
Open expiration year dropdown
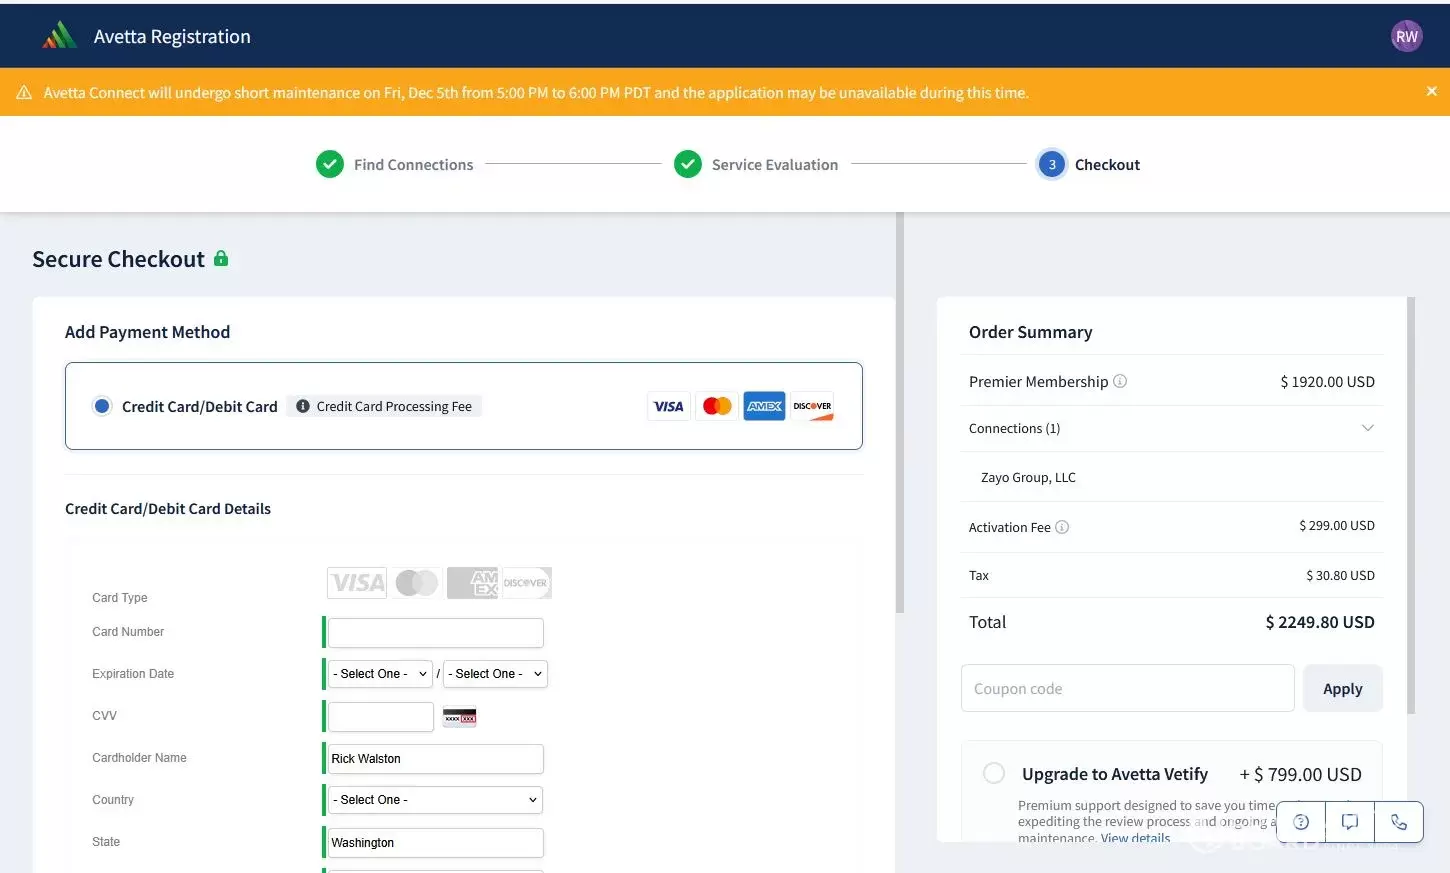(x=495, y=674)
